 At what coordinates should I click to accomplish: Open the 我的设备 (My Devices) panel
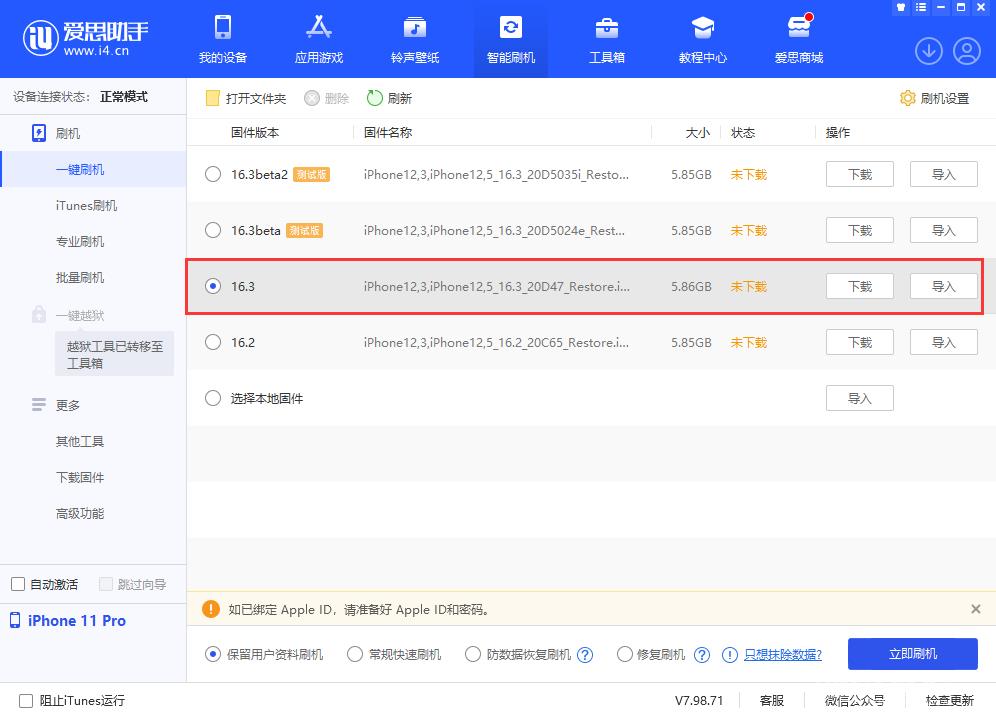point(222,38)
